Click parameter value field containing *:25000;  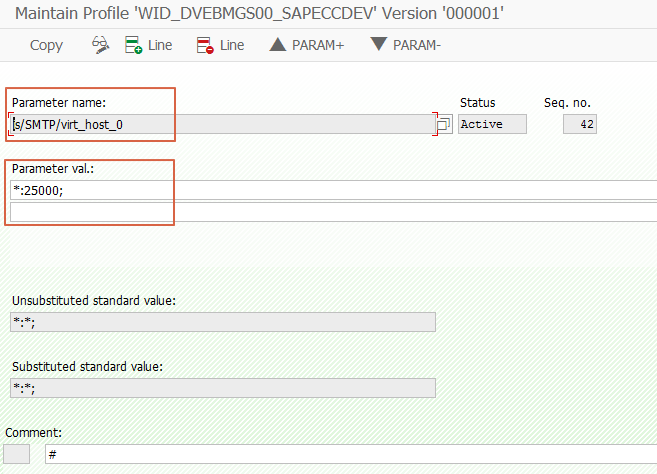coord(334,190)
